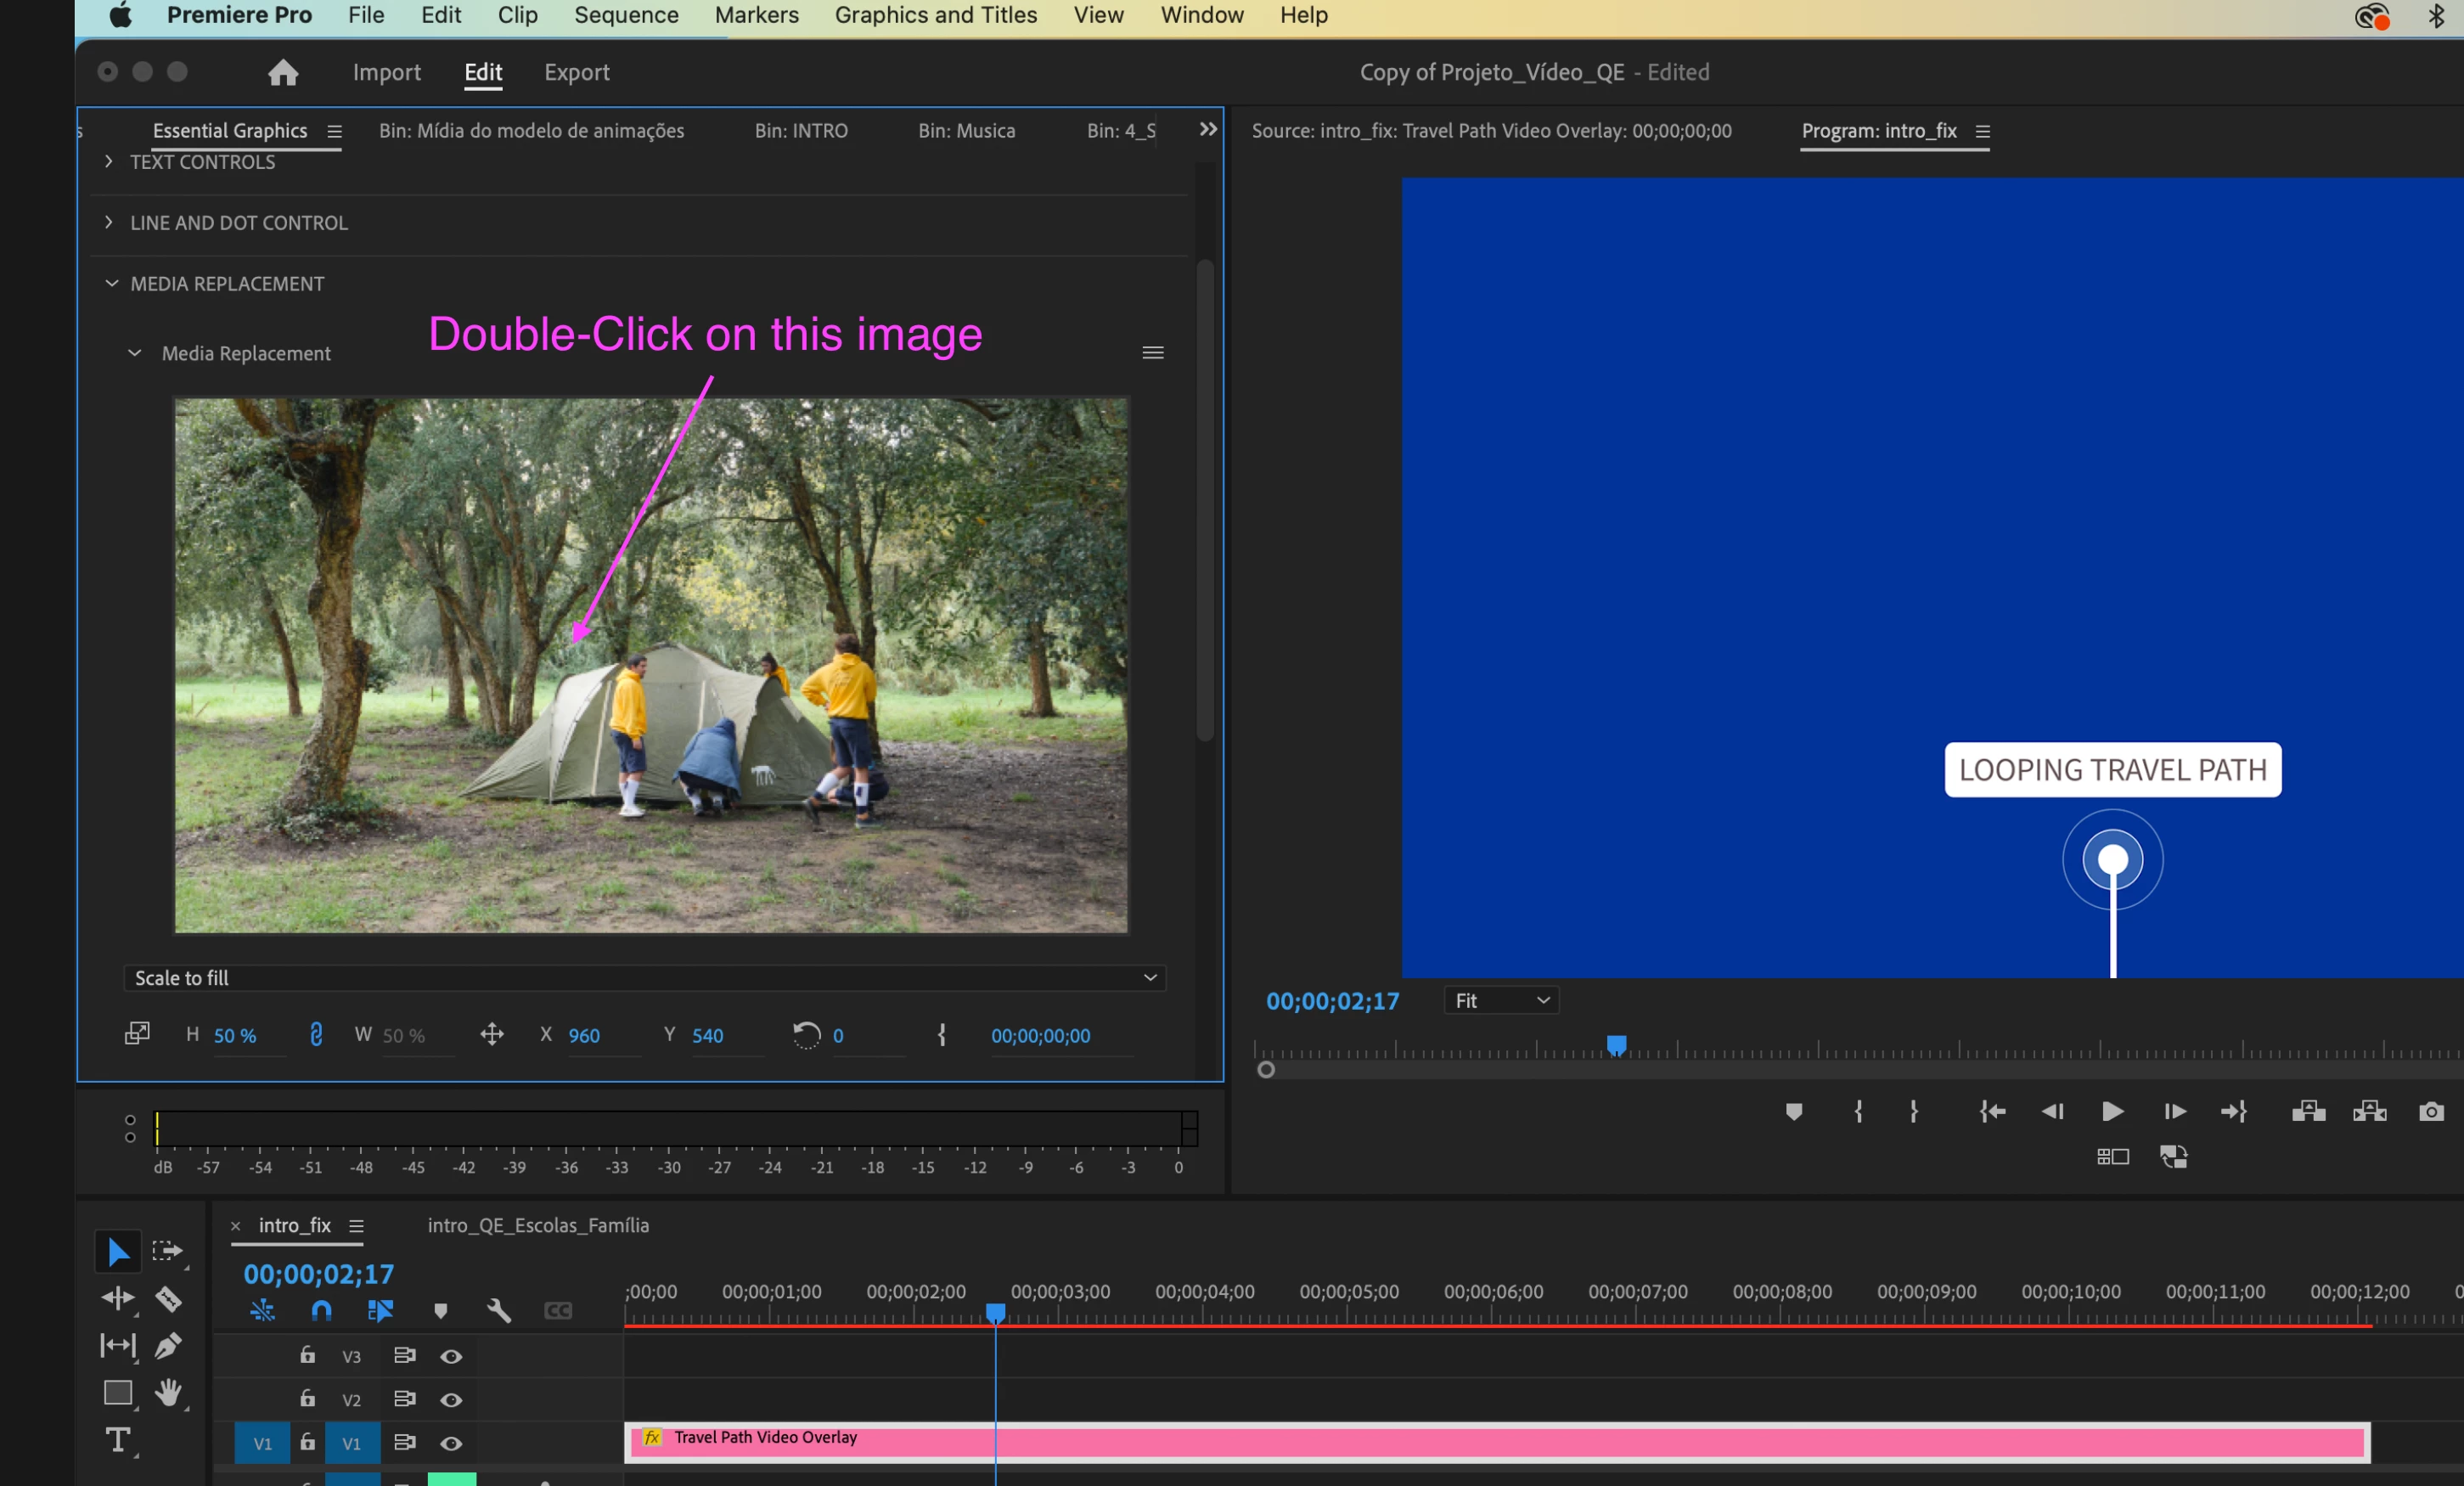Click the Export workspace button

576,72
